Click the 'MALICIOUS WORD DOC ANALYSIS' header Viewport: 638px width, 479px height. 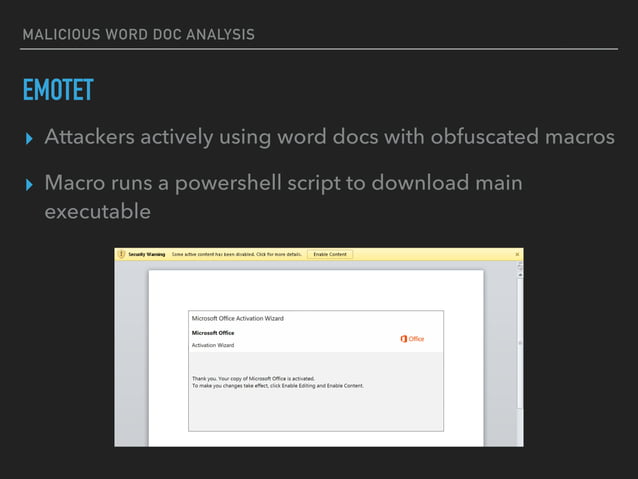139,35
